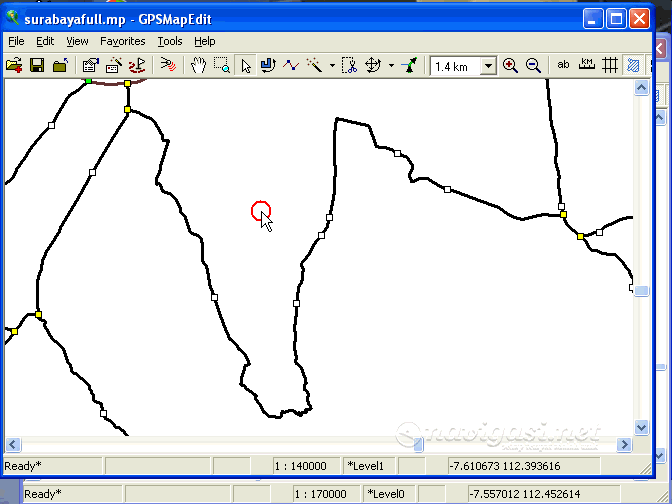The width and height of the screenshot is (672, 504).
Task: Select the hand pan tool
Action: [199, 65]
